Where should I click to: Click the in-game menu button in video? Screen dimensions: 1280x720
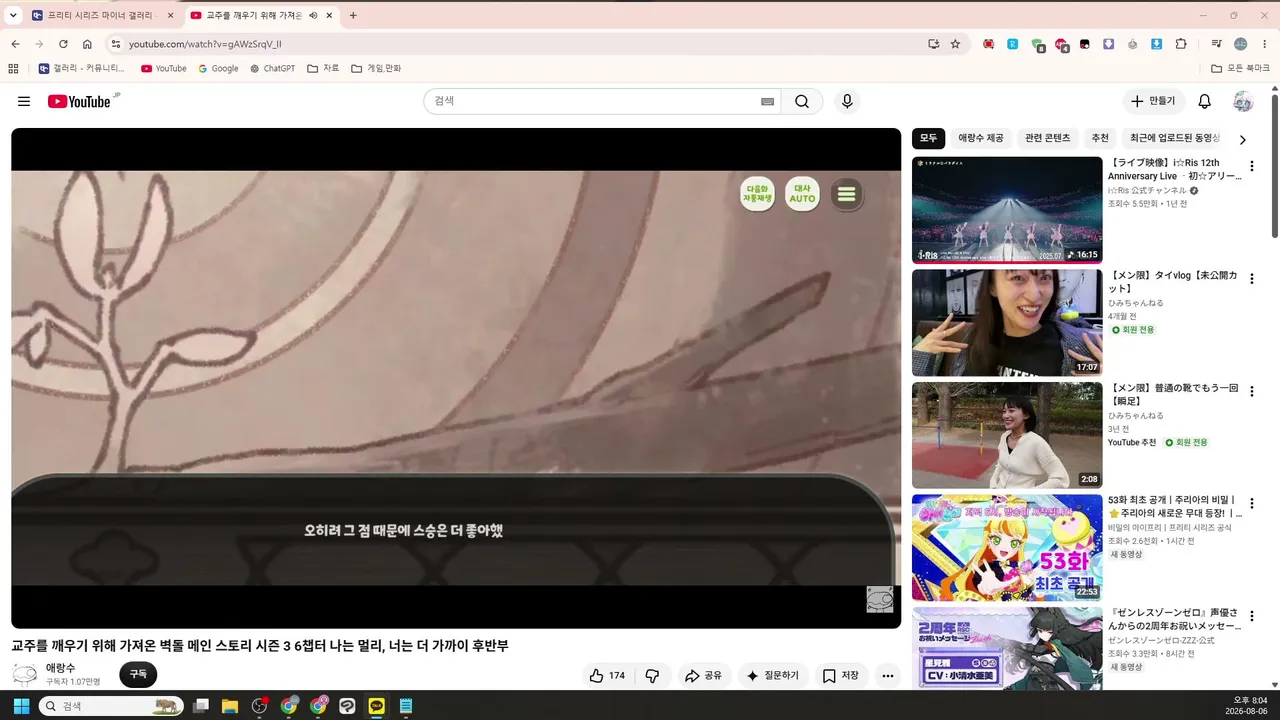pos(846,194)
